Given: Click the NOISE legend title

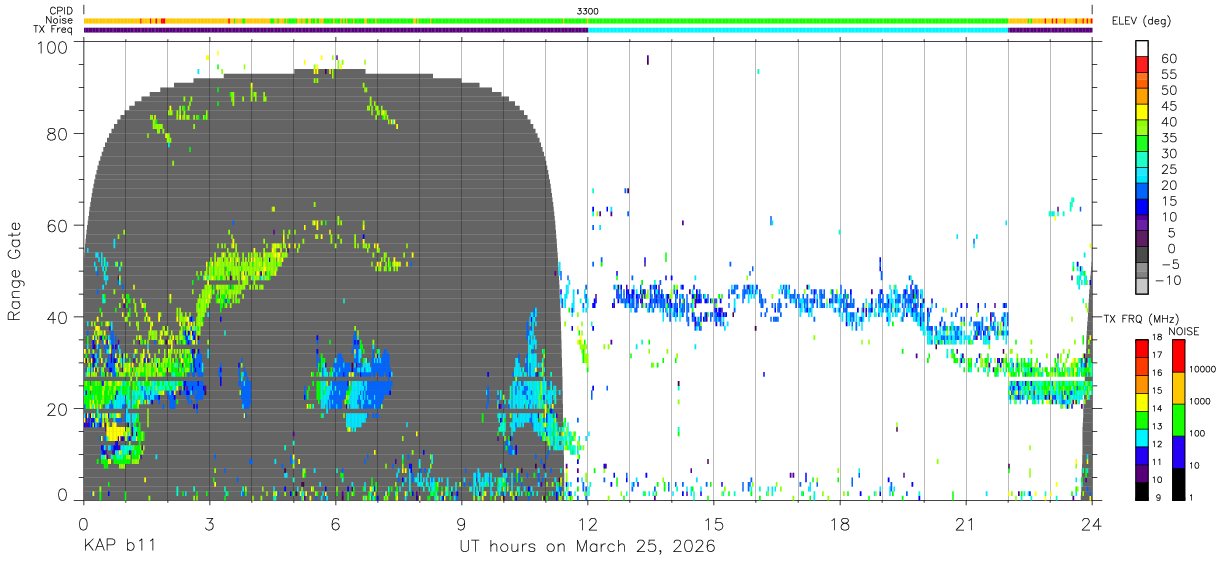Looking at the screenshot, I should click(1182, 331).
